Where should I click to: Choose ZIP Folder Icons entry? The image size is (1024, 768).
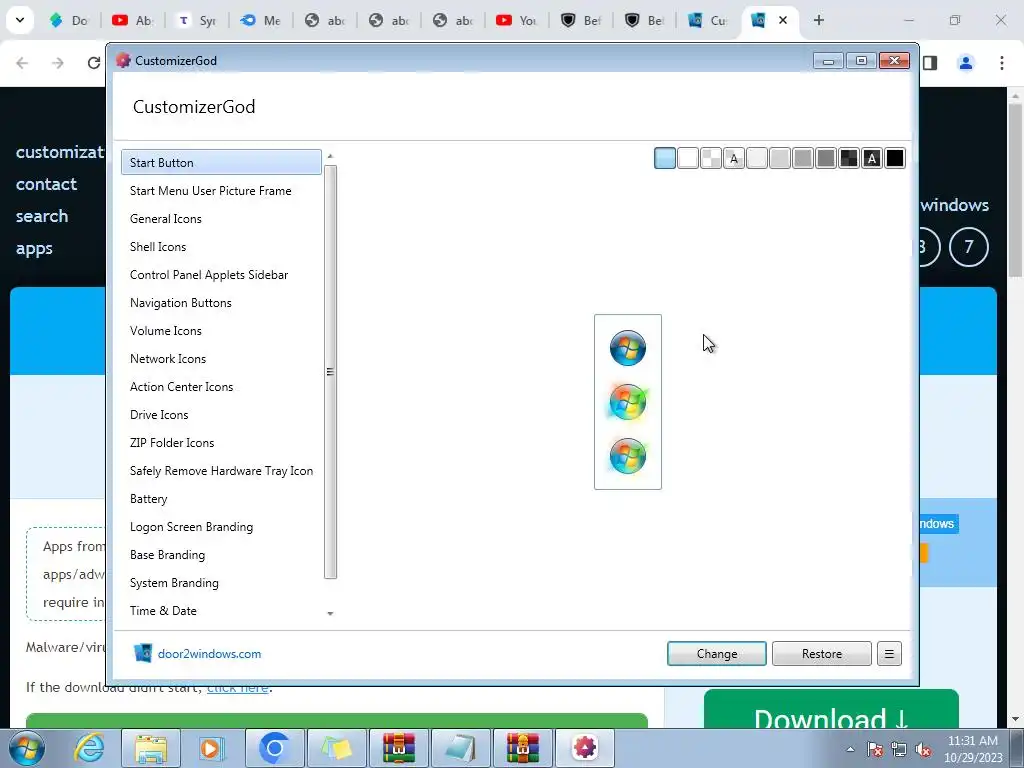[221, 443]
